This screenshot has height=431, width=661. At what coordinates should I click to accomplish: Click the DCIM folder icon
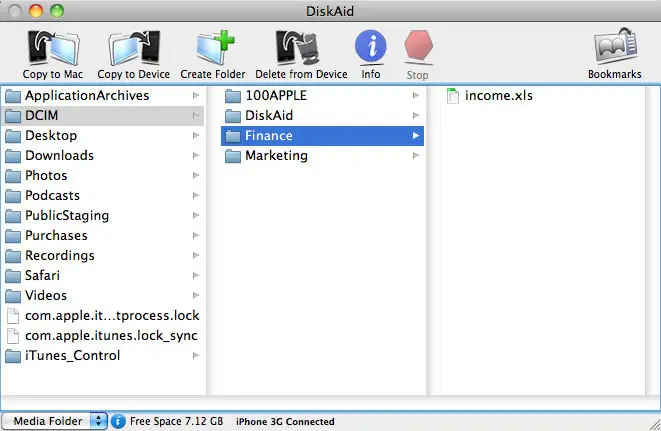pos(13,116)
